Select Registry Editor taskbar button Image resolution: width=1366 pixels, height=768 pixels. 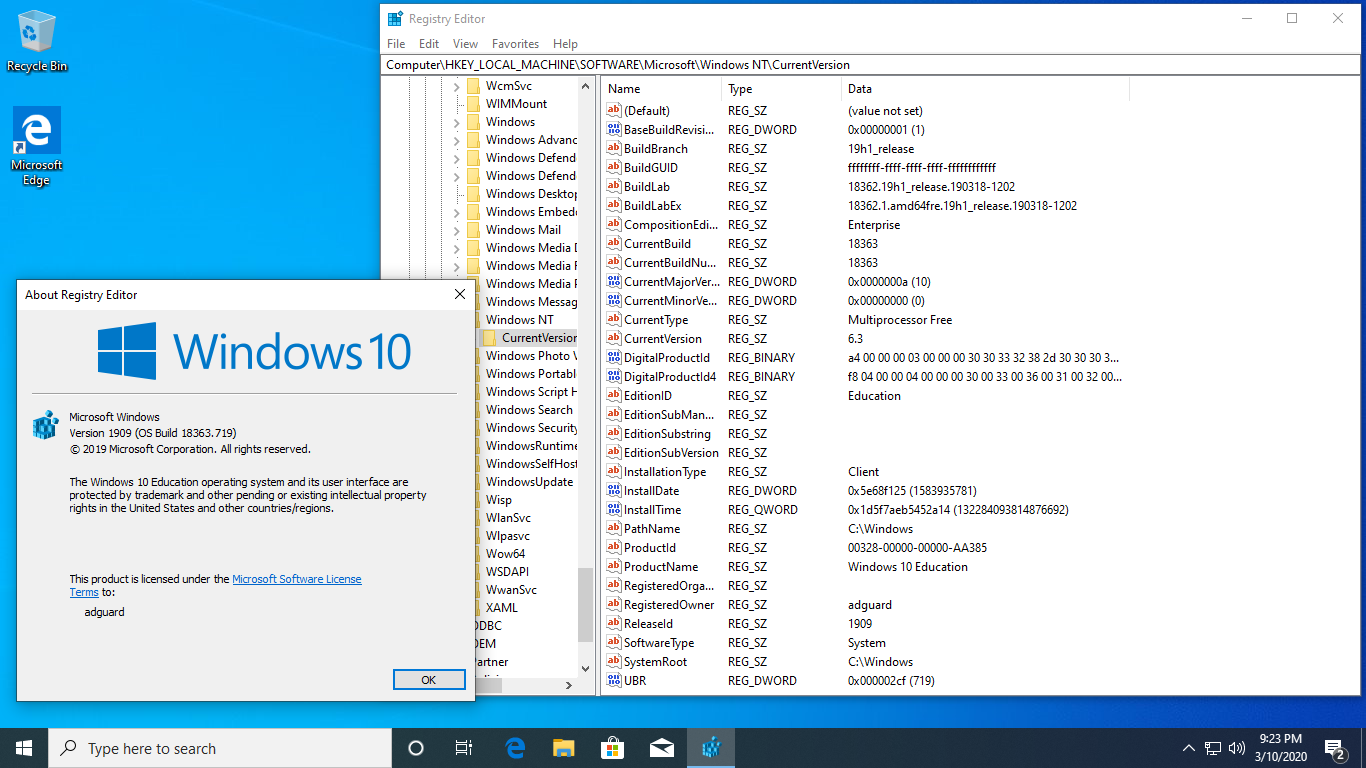[711, 748]
